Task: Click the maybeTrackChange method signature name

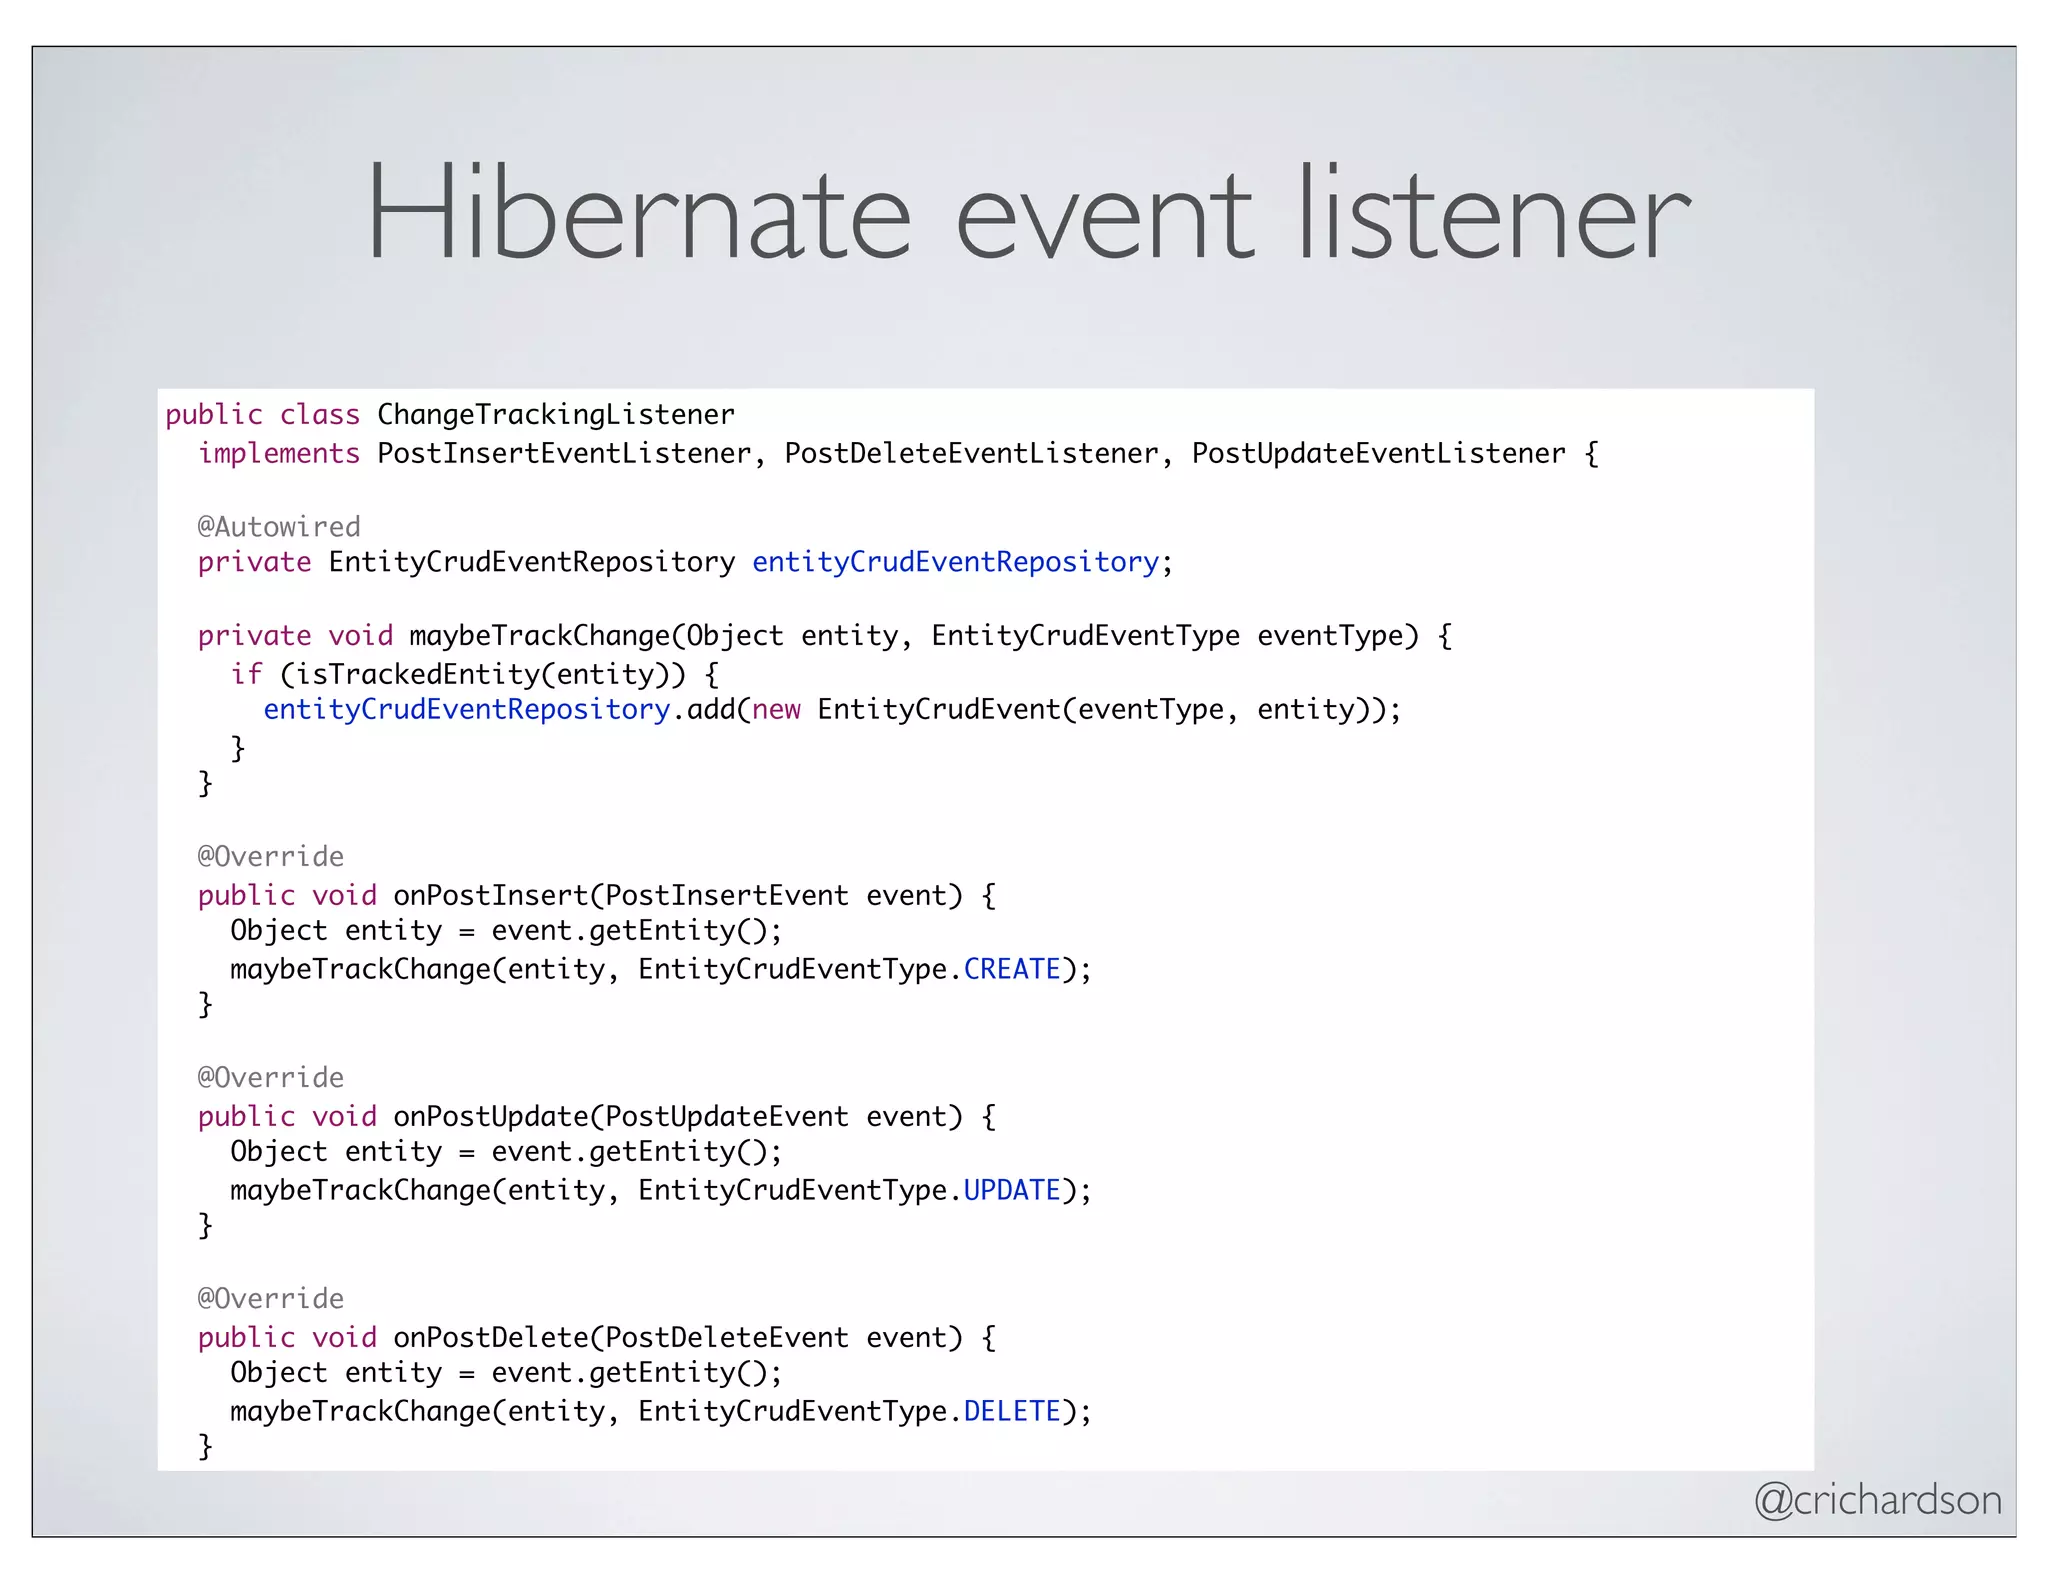Action: pos(540,635)
